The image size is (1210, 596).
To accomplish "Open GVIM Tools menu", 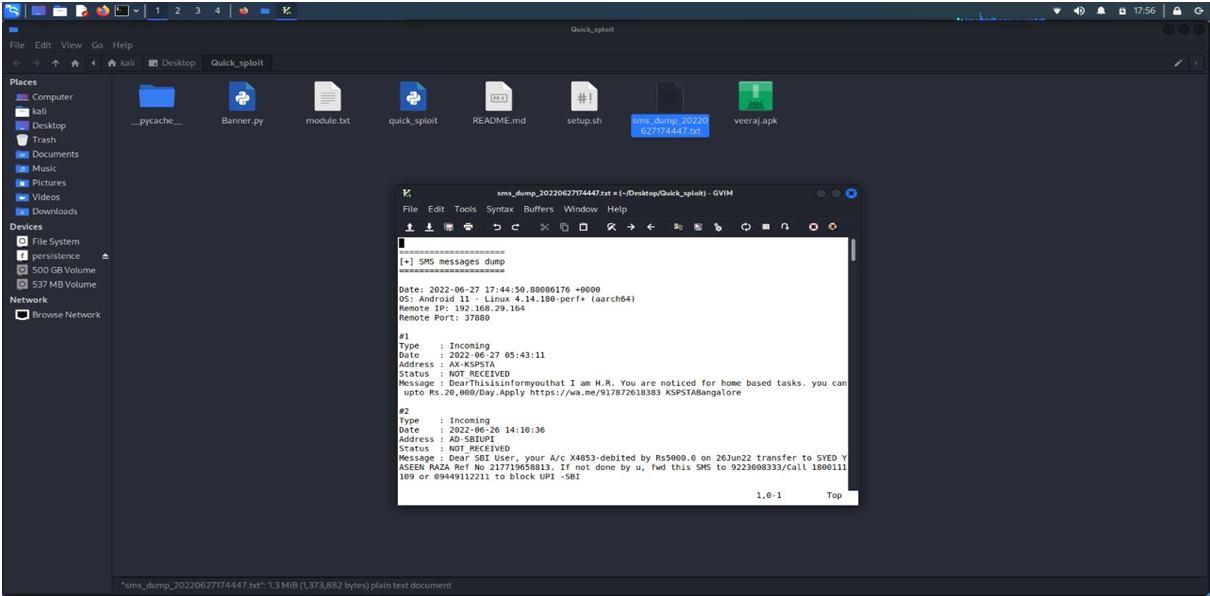I will point(465,209).
